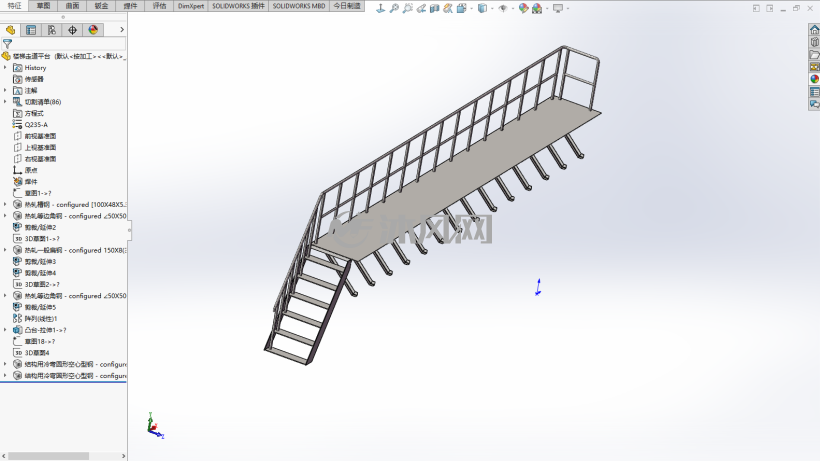Switch to the ConfigurationManager tab

pyautogui.click(x=51, y=30)
